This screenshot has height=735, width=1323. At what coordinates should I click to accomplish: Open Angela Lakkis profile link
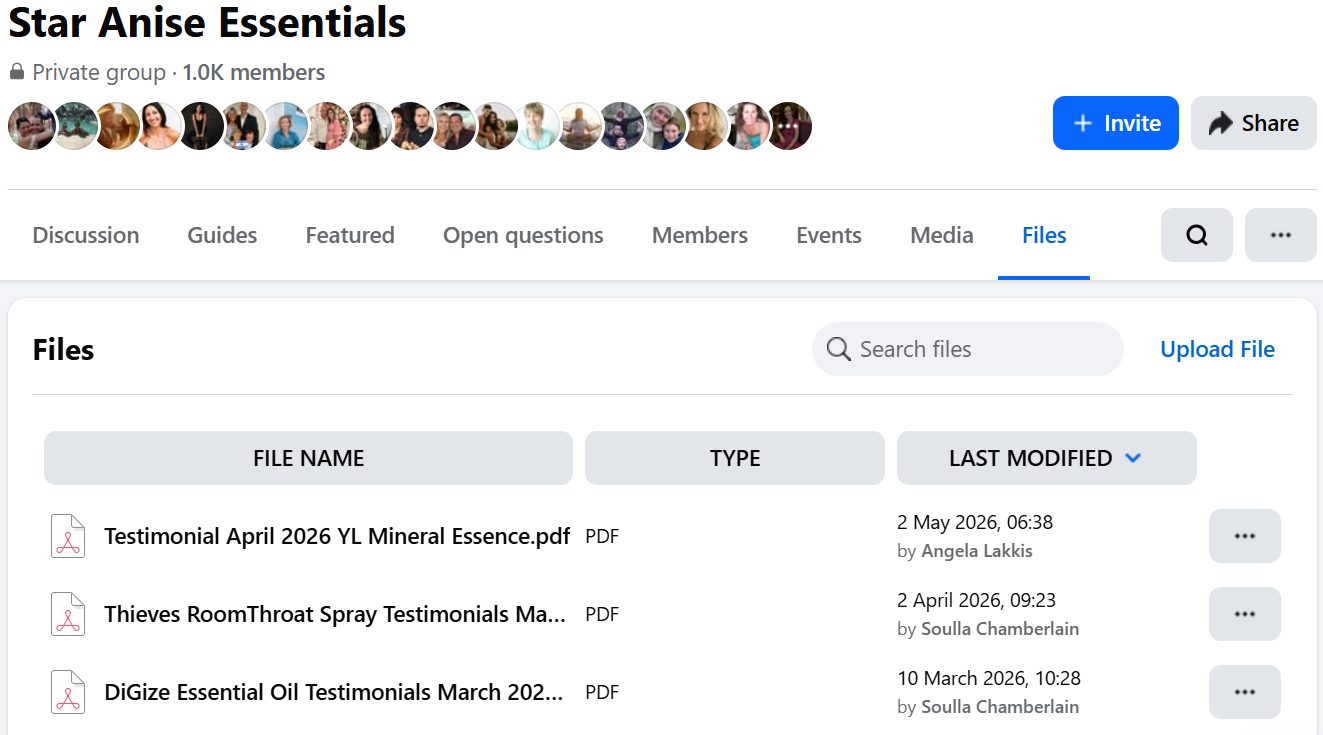(977, 551)
